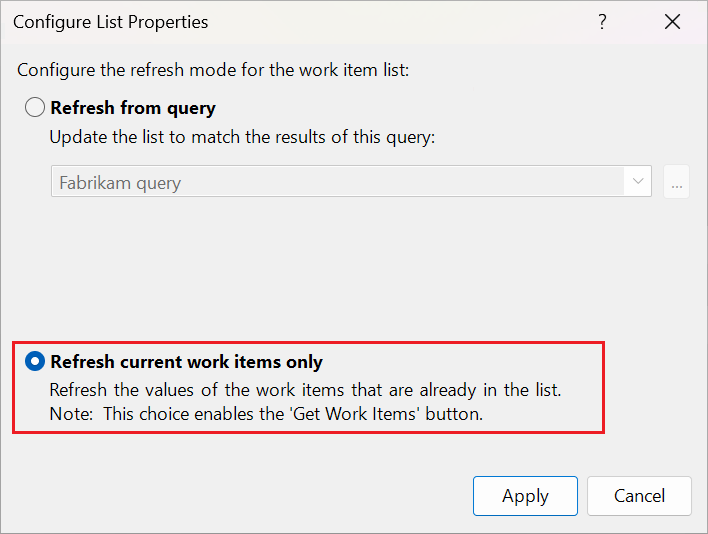Click the bold 'Refresh from query' label
The width and height of the screenshot is (708, 534).
[132, 108]
